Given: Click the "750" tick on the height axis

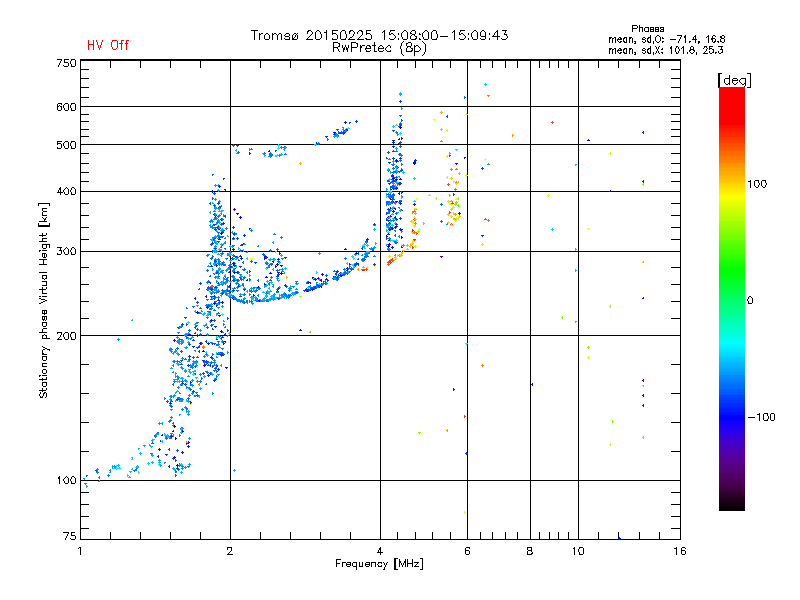Looking at the screenshot, I should 67,63.
